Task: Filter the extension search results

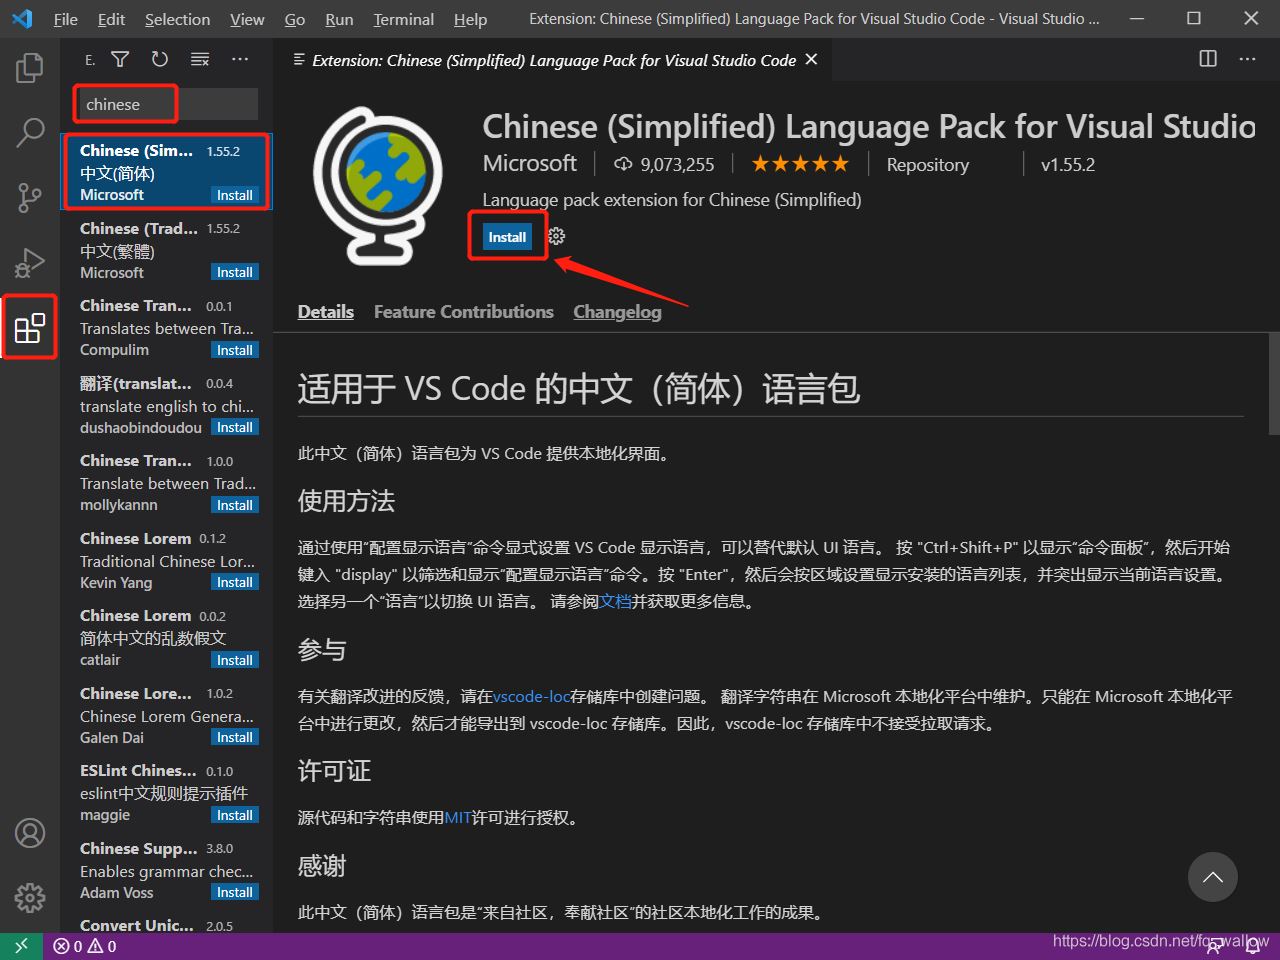Action: 120,59
